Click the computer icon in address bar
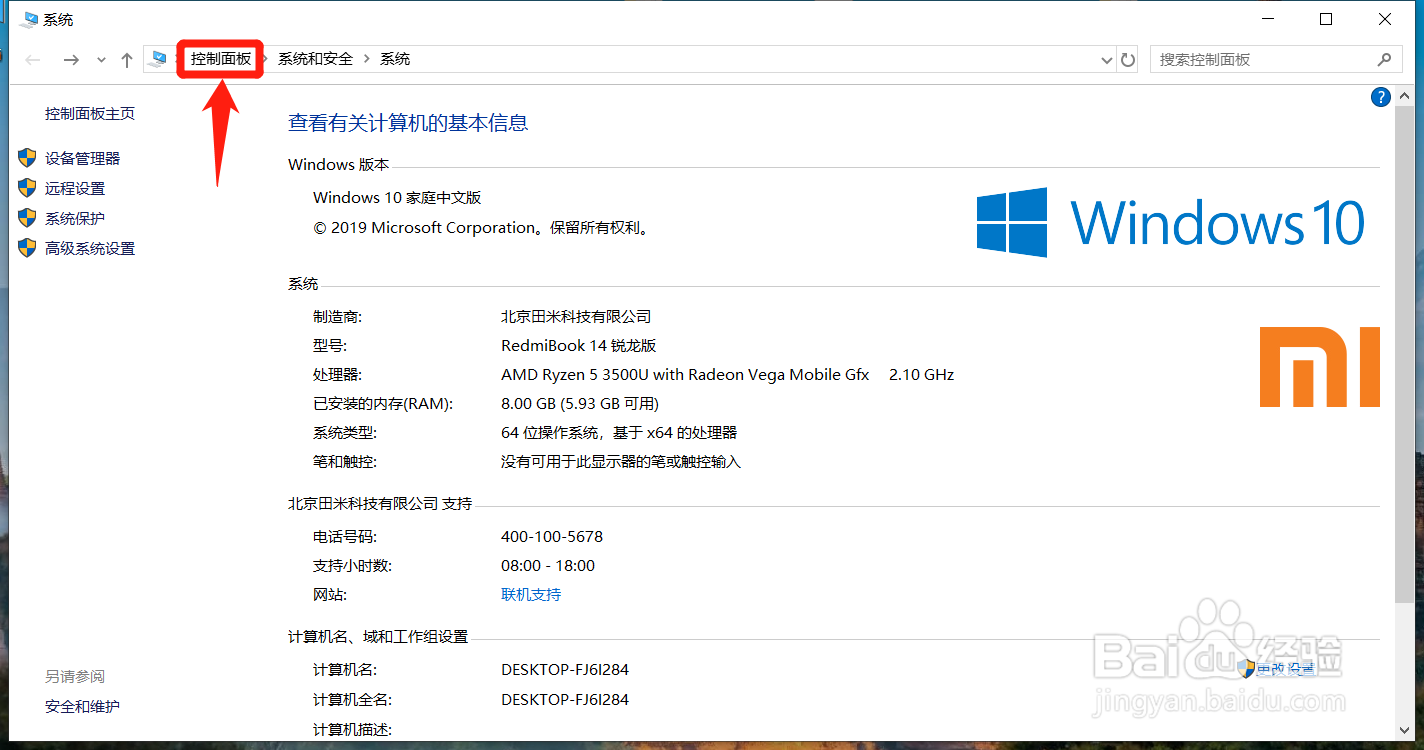This screenshot has width=1424, height=750. click(158, 59)
